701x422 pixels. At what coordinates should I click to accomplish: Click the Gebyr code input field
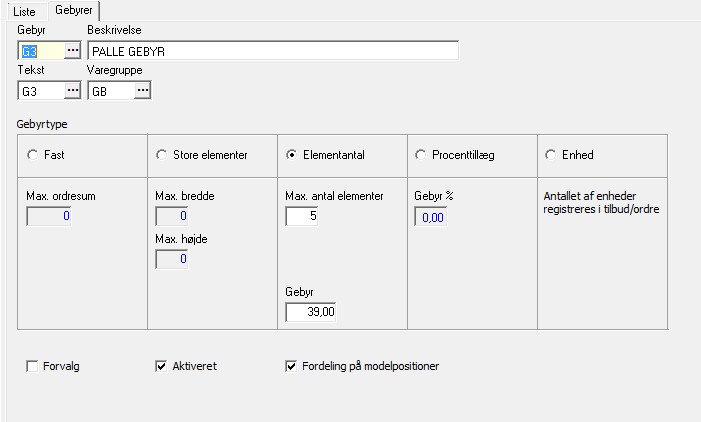(40, 50)
